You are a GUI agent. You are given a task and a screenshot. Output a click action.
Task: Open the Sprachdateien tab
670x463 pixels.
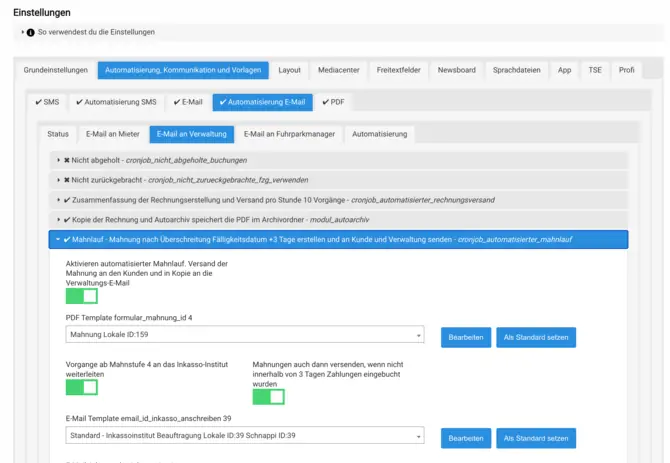click(x=517, y=70)
